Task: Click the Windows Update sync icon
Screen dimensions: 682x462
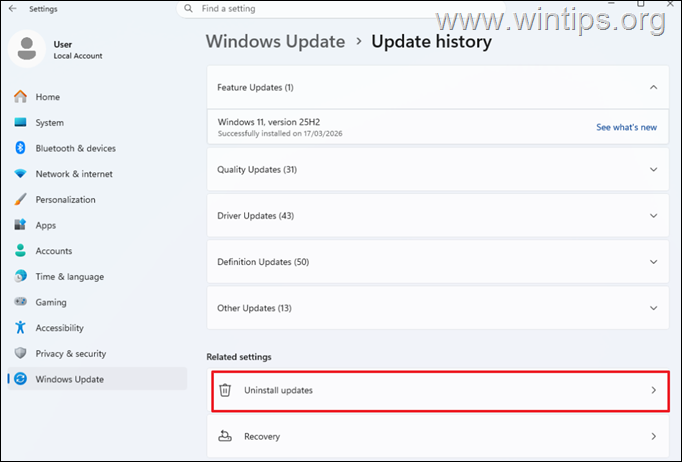Action: 20,379
